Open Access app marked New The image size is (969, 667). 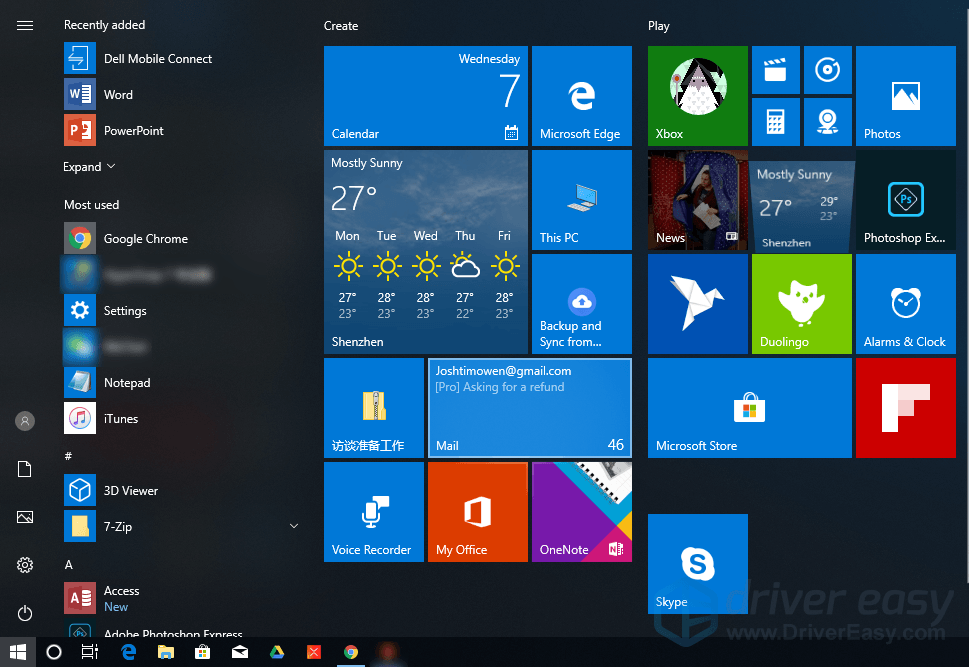[x=179, y=598]
